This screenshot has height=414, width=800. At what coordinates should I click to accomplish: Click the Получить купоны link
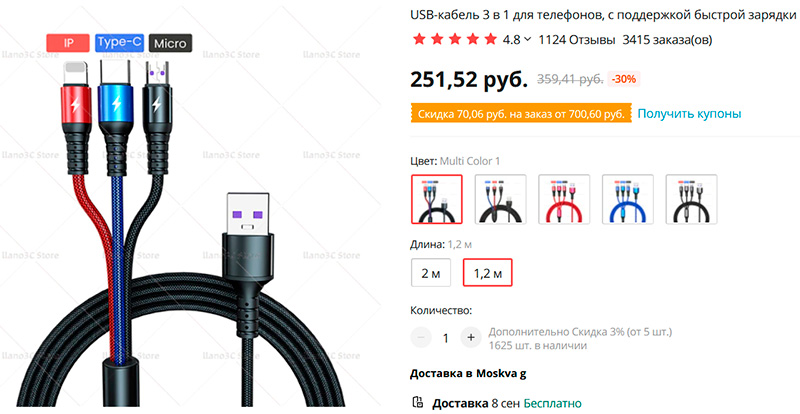(x=689, y=113)
